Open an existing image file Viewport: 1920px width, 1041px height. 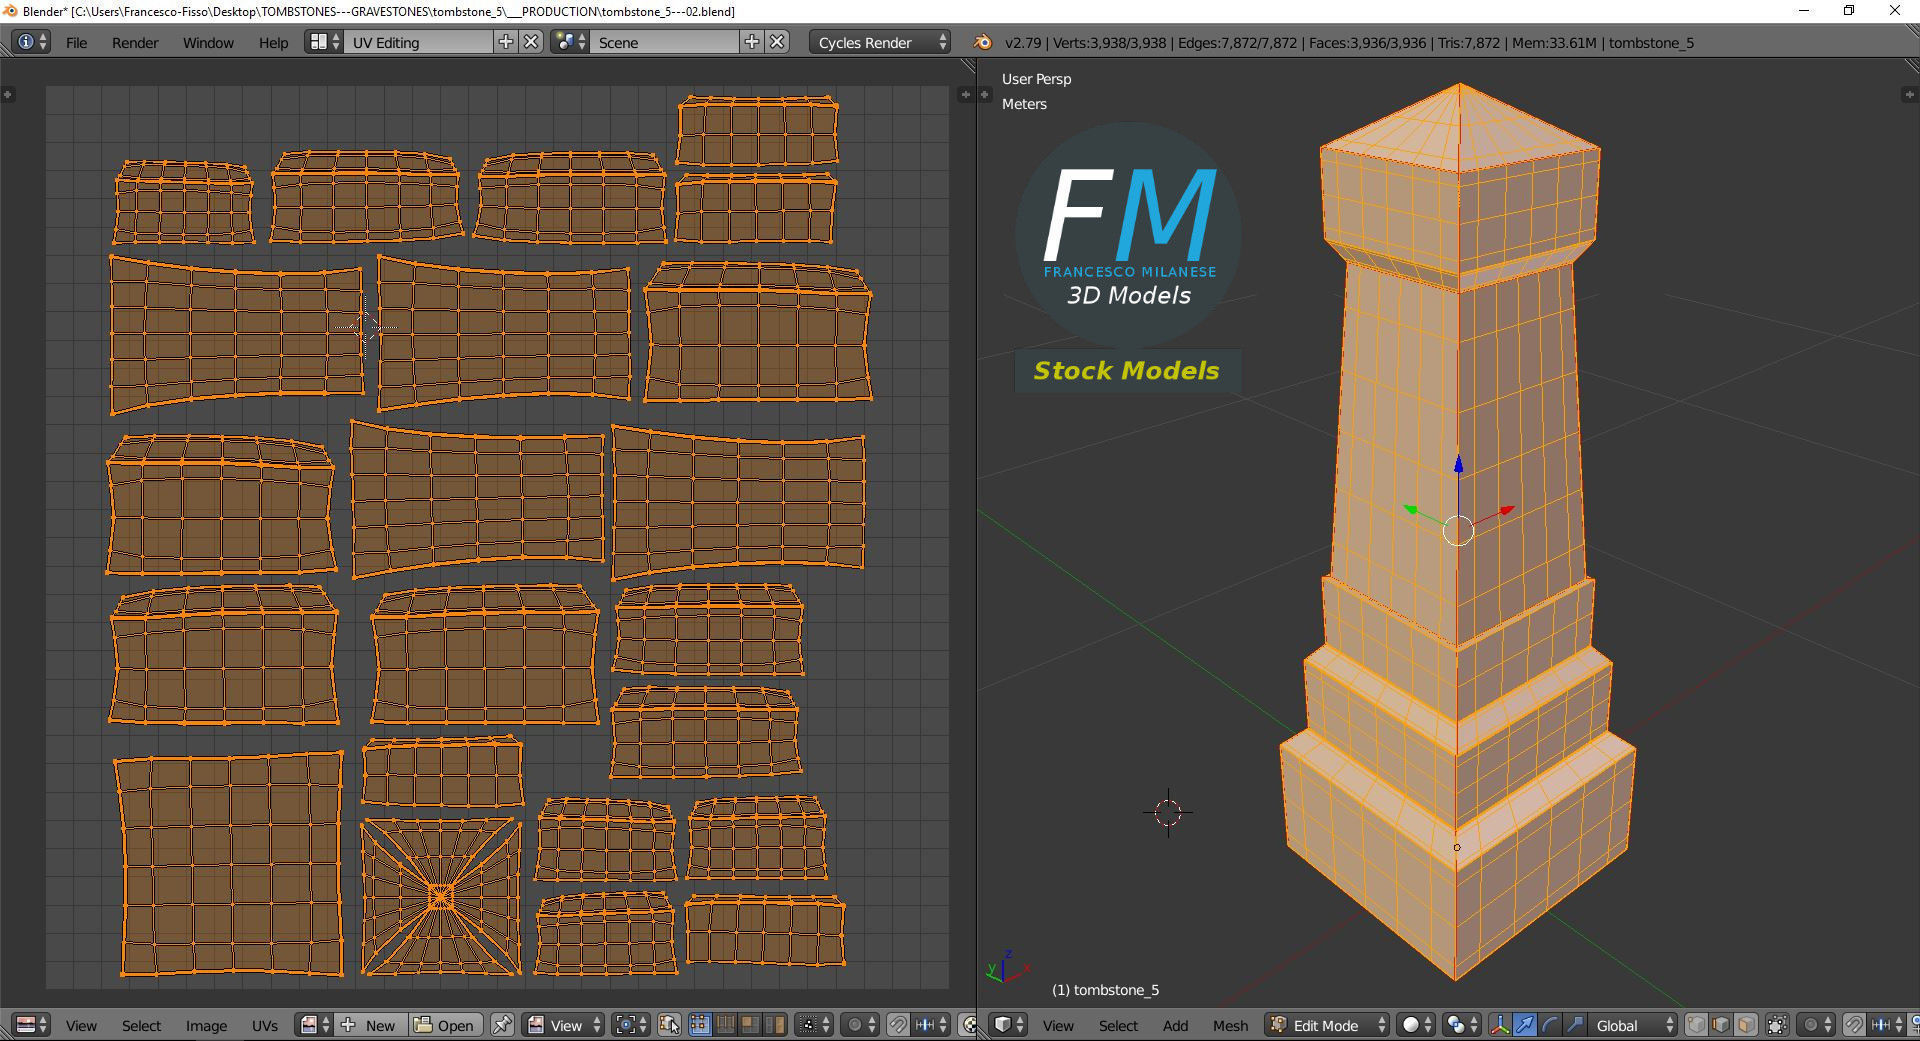(446, 1025)
